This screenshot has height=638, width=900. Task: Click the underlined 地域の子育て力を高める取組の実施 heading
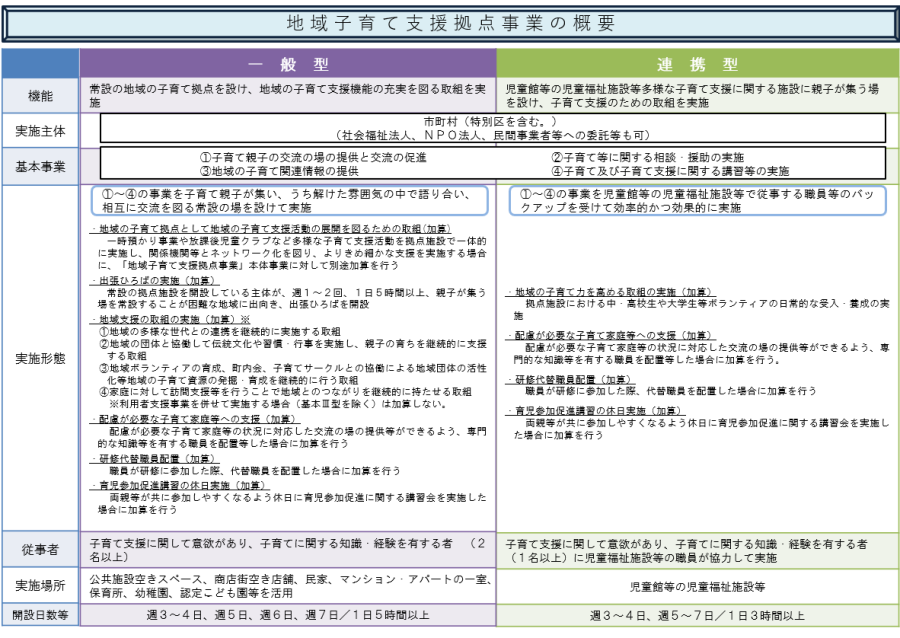pyautogui.click(x=609, y=291)
